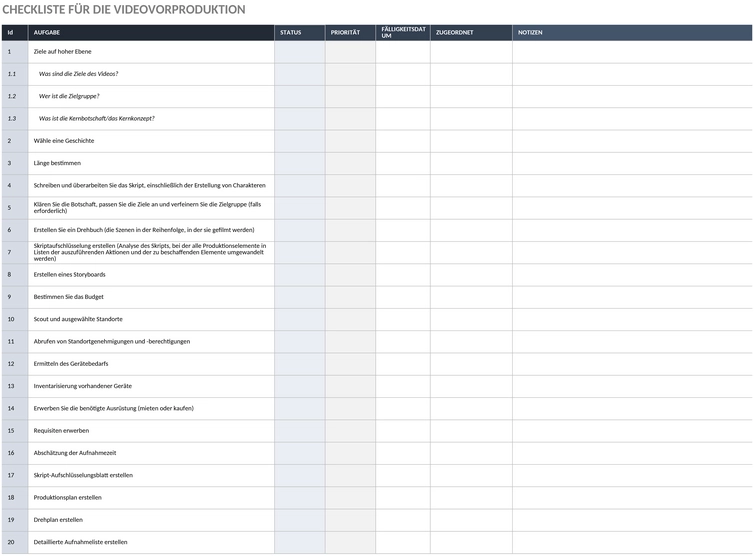The width and height of the screenshot is (754, 556).
Task: Click the Priorität cell for 'Länge bestimmen'
Action: point(350,163)
